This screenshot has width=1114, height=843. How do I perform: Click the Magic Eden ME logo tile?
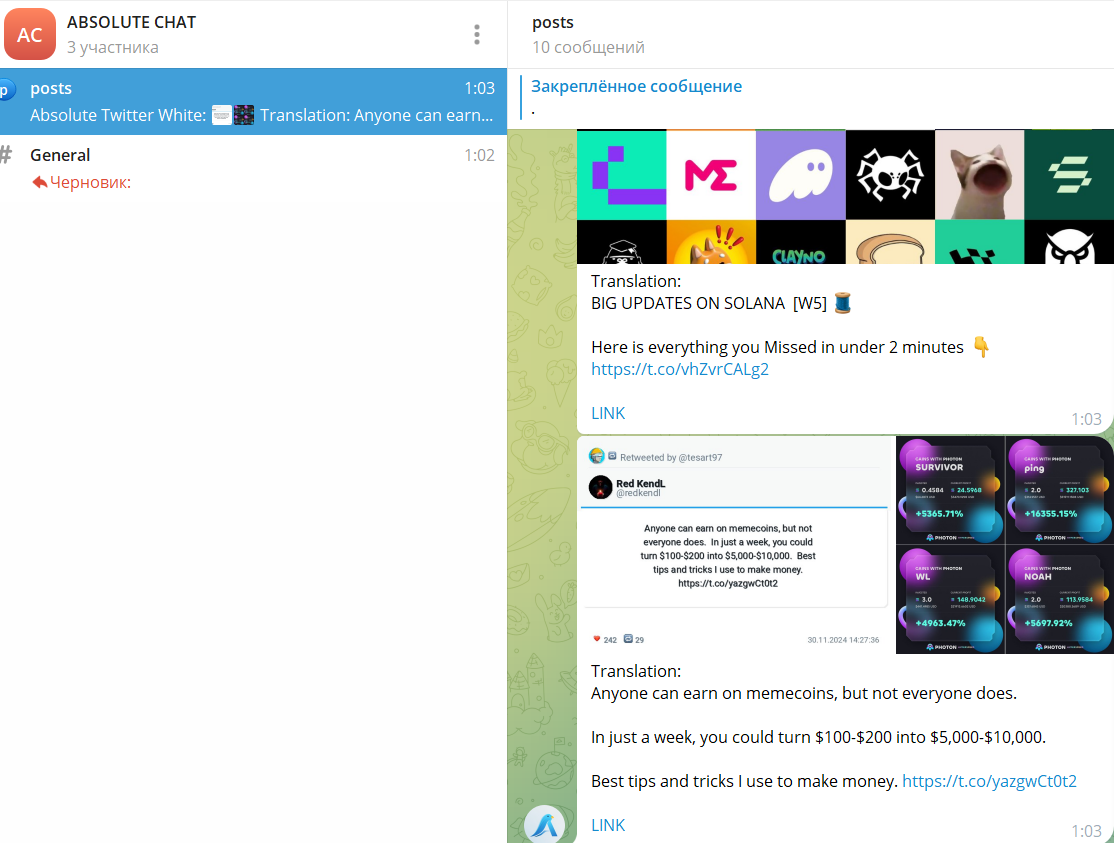tap(711, 175)
